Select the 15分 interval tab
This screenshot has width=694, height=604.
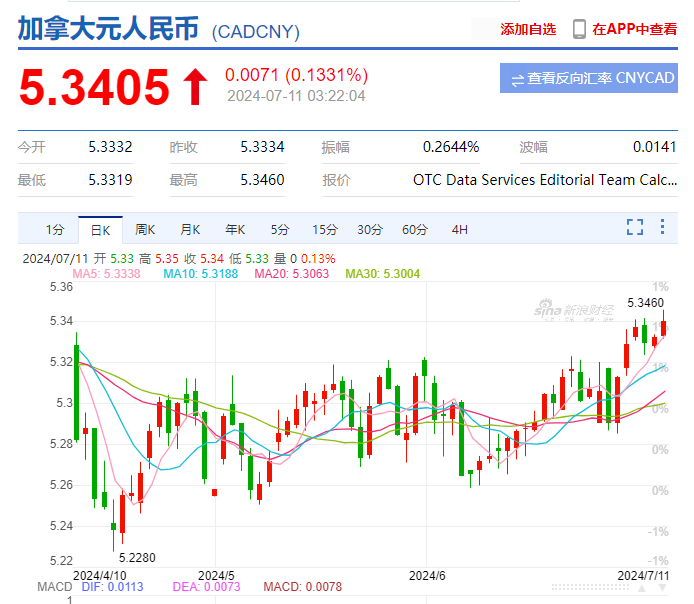coord(325,230)
